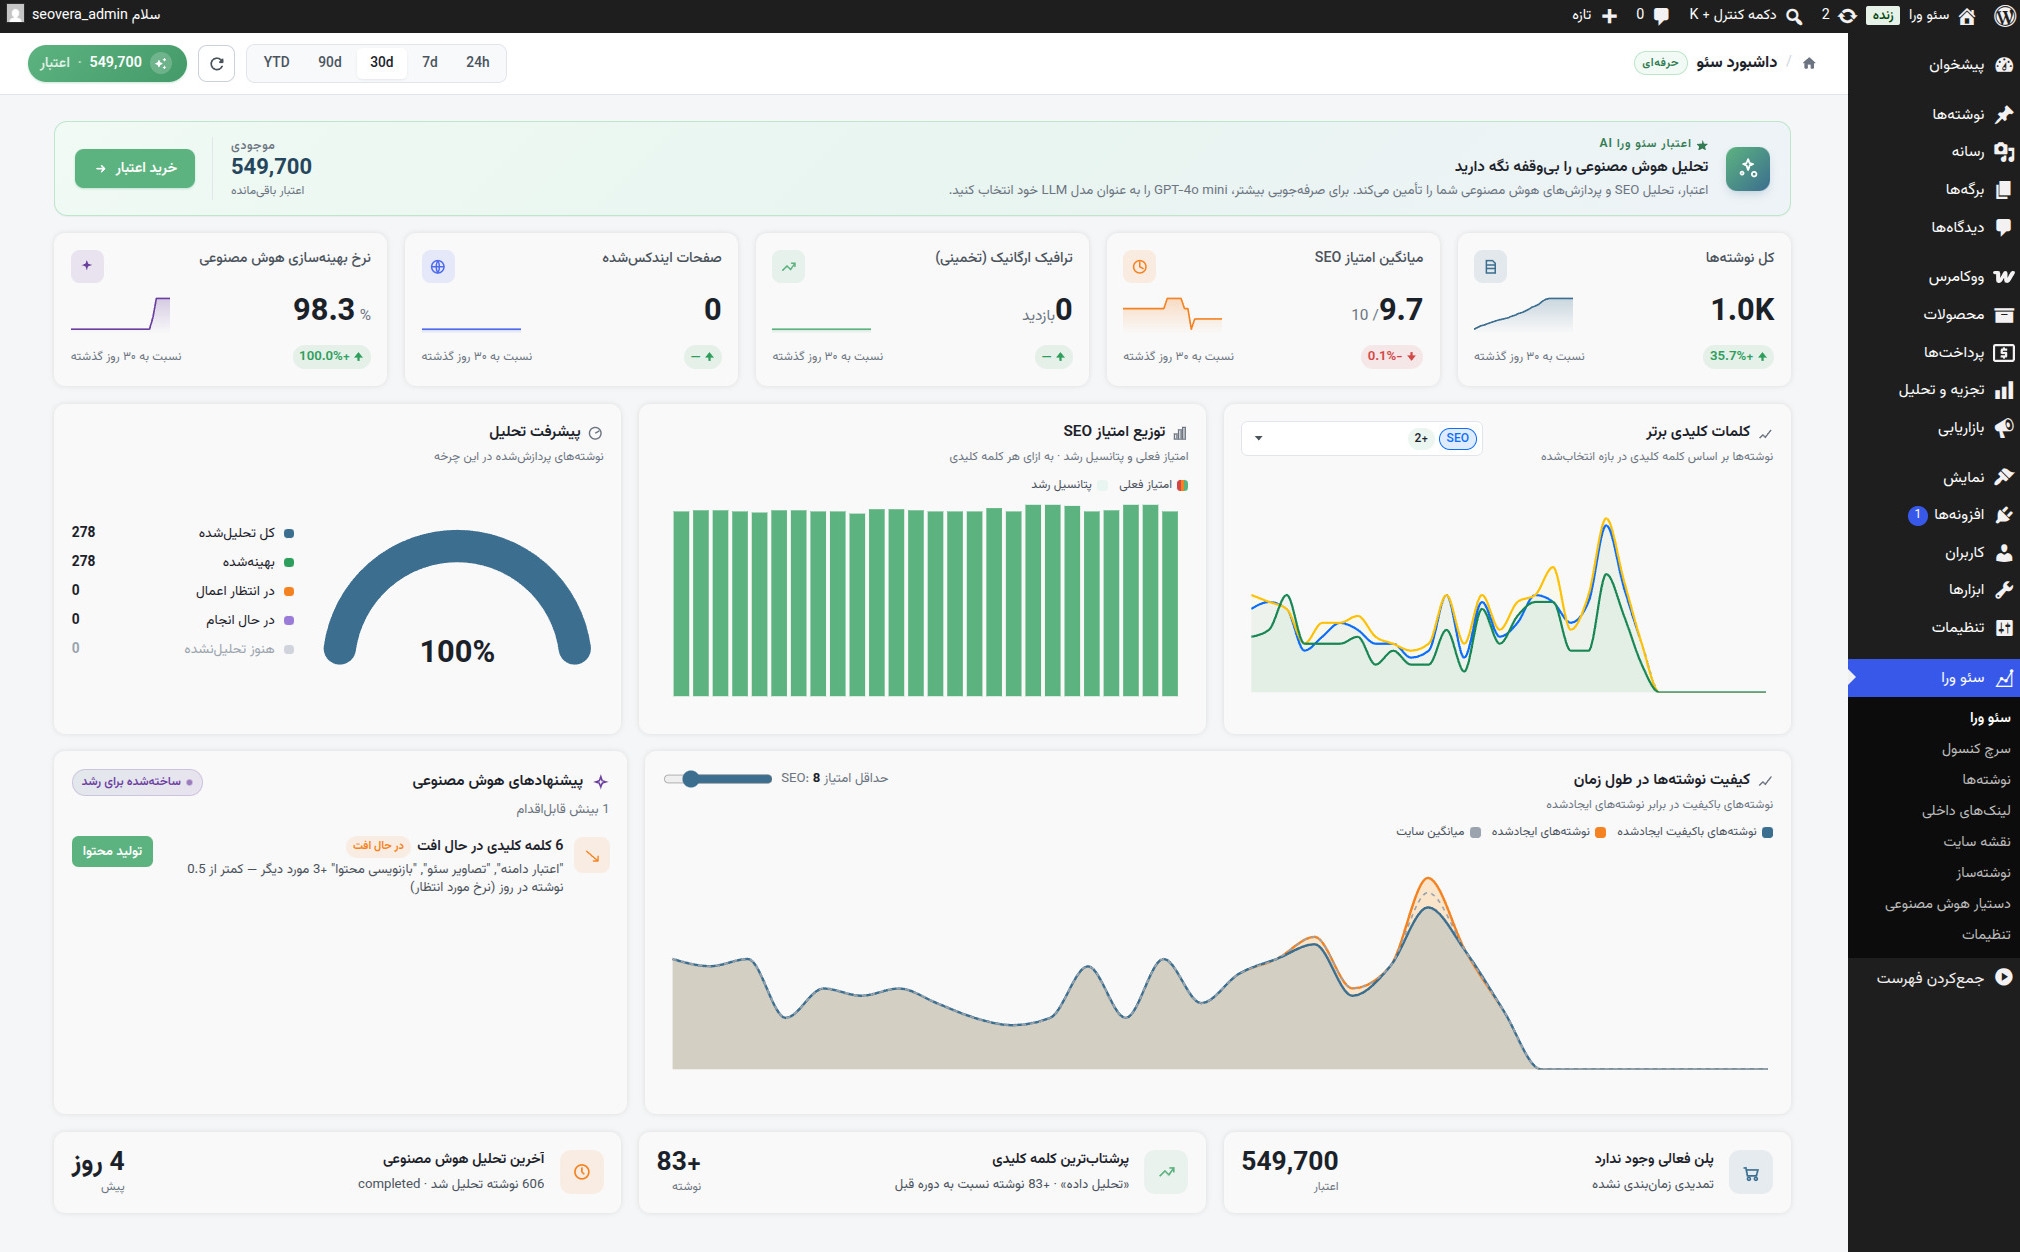Click the 100% progress gauge

[x=457, y=600]
